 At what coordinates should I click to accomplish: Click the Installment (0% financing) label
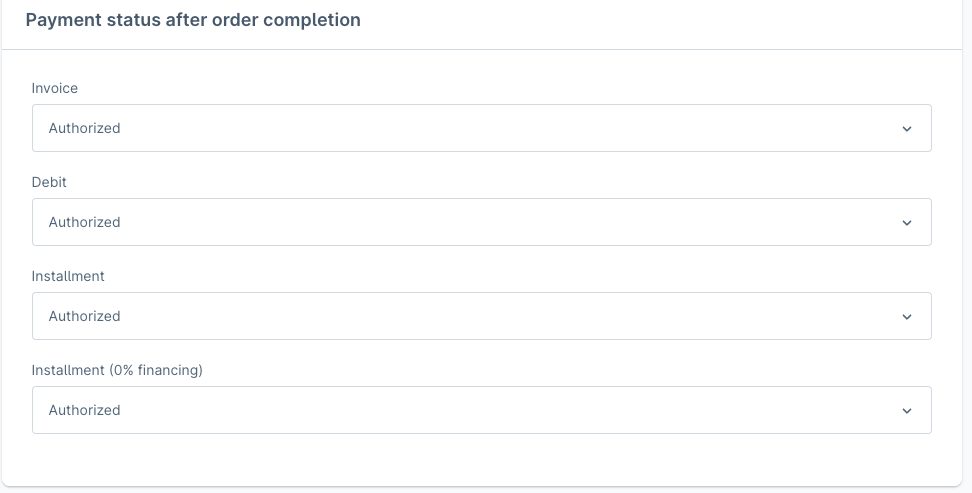pyautogui.click(x=117, y=370)
